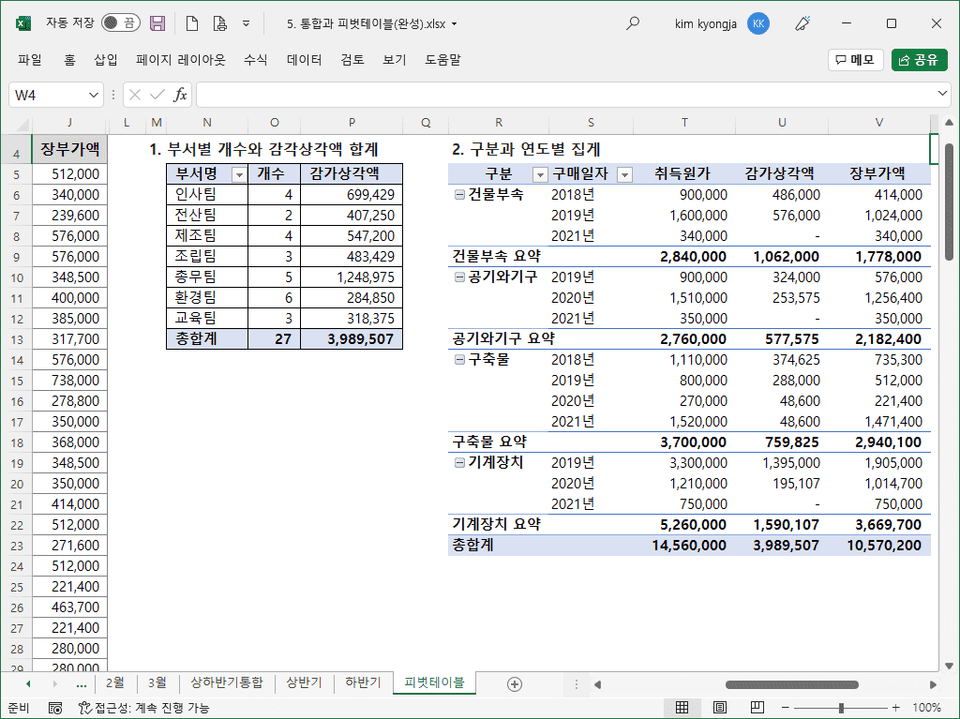Image resolution: width=960 pixels, height=719 pixels.
Task: Switch to the 3월 sheet tab
Action: pos(157,682)
